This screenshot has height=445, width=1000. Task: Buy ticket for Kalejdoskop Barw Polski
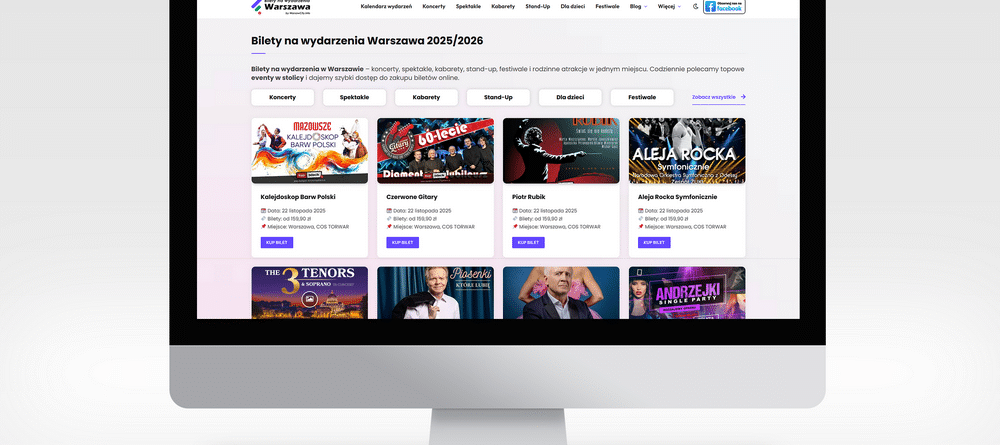click(x=277, y=242)
